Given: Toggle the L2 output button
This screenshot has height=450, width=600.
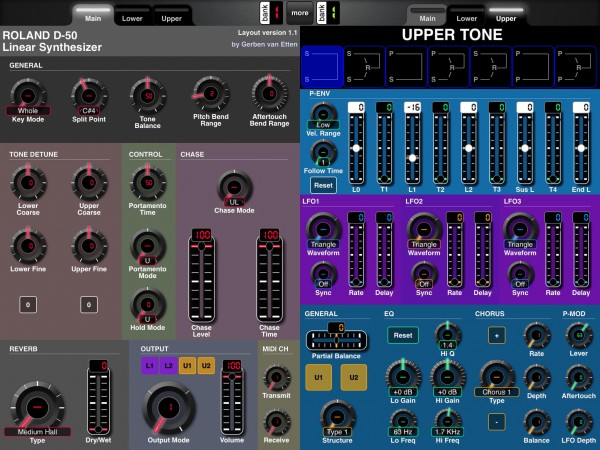Looking at the screenshot, I should (168, 365).
